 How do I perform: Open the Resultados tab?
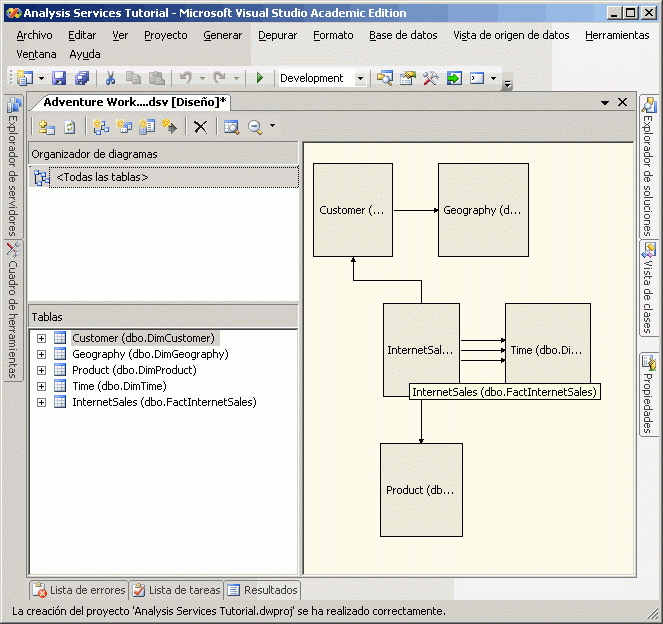[x=262, y=590]
